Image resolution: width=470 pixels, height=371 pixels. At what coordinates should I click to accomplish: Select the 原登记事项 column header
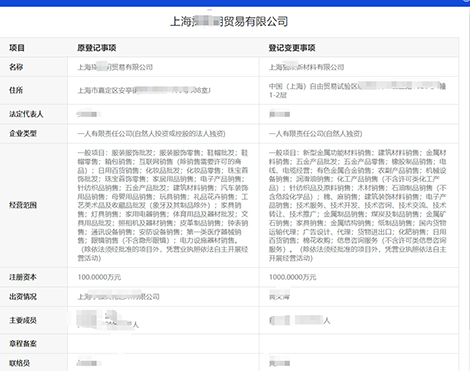click(x=97, y=48)
